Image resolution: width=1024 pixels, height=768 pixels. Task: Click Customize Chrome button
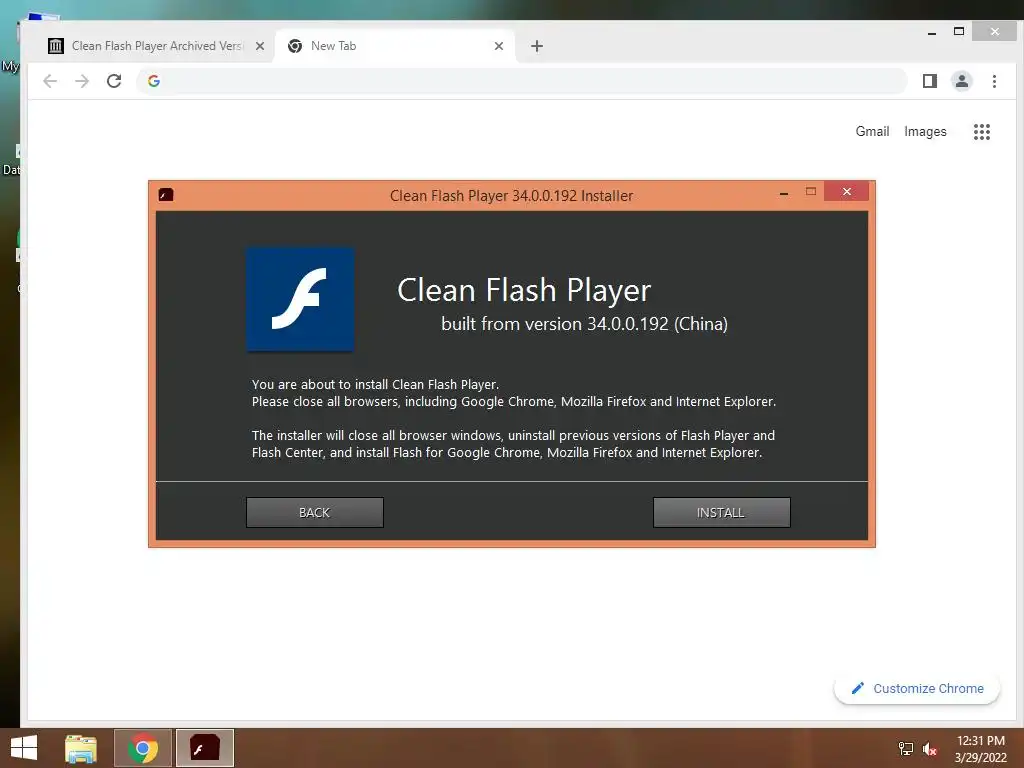(917, 688)
